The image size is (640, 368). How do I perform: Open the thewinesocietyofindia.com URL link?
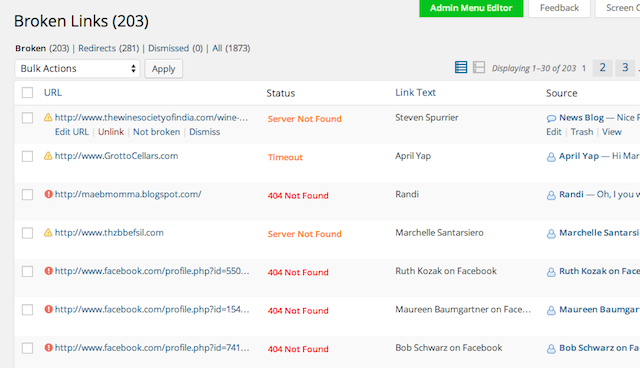[151, 117]
